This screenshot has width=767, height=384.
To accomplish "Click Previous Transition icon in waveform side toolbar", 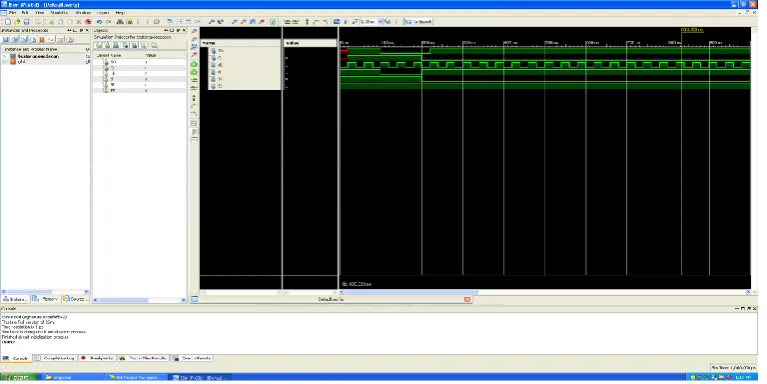I will 194,80.
